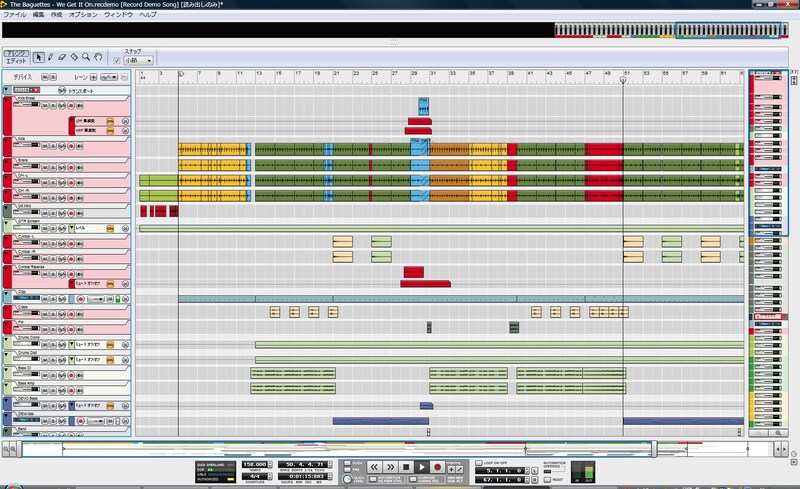This screenshot has height=489, width=800.
Task: Open the ファイル menu
Action: (x=15, y=15)
